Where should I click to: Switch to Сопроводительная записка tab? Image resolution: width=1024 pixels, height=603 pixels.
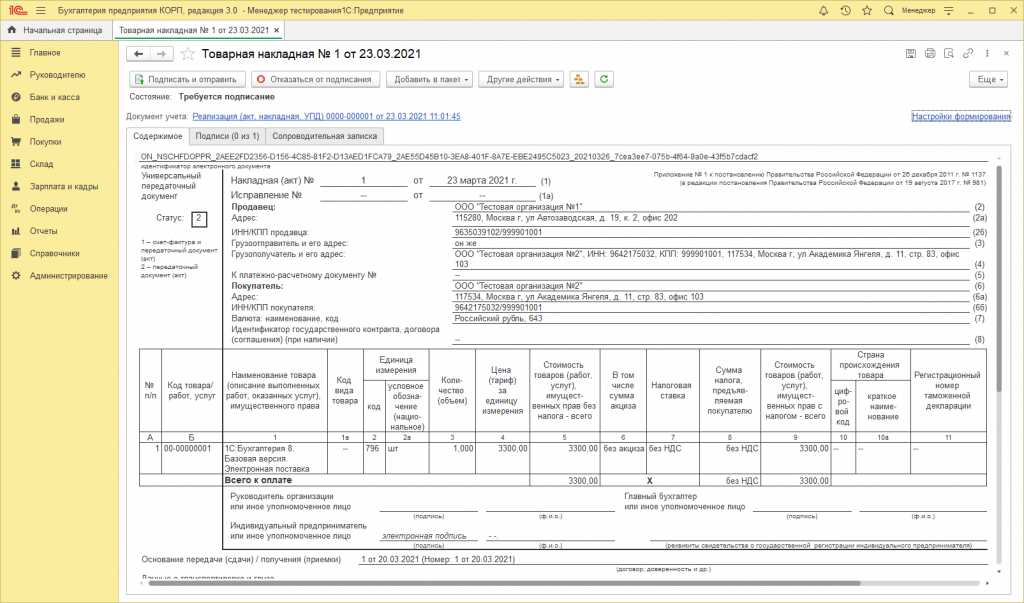coord(325,136)
